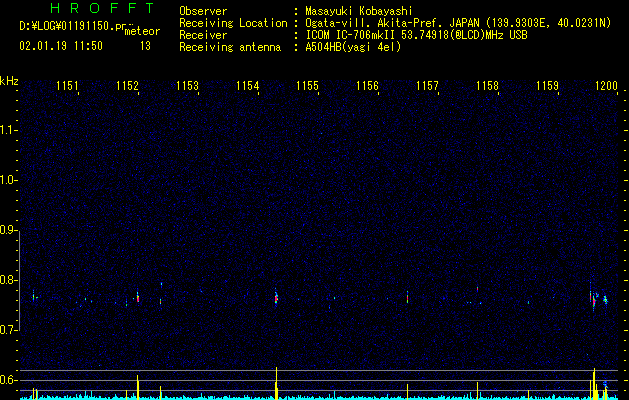Click the 1158 time axis label
Screen dimensions: 629x400
pyautogui.click(x=487, y=86)
